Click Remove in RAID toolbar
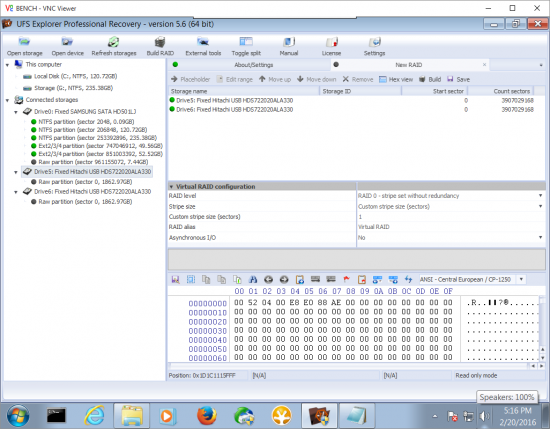The height and width of the screenshot is (429, 550). (x=358, y=79)
